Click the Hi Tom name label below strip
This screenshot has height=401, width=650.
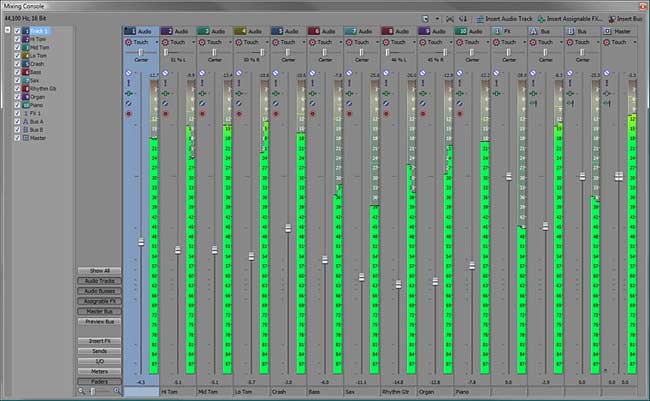170,391
